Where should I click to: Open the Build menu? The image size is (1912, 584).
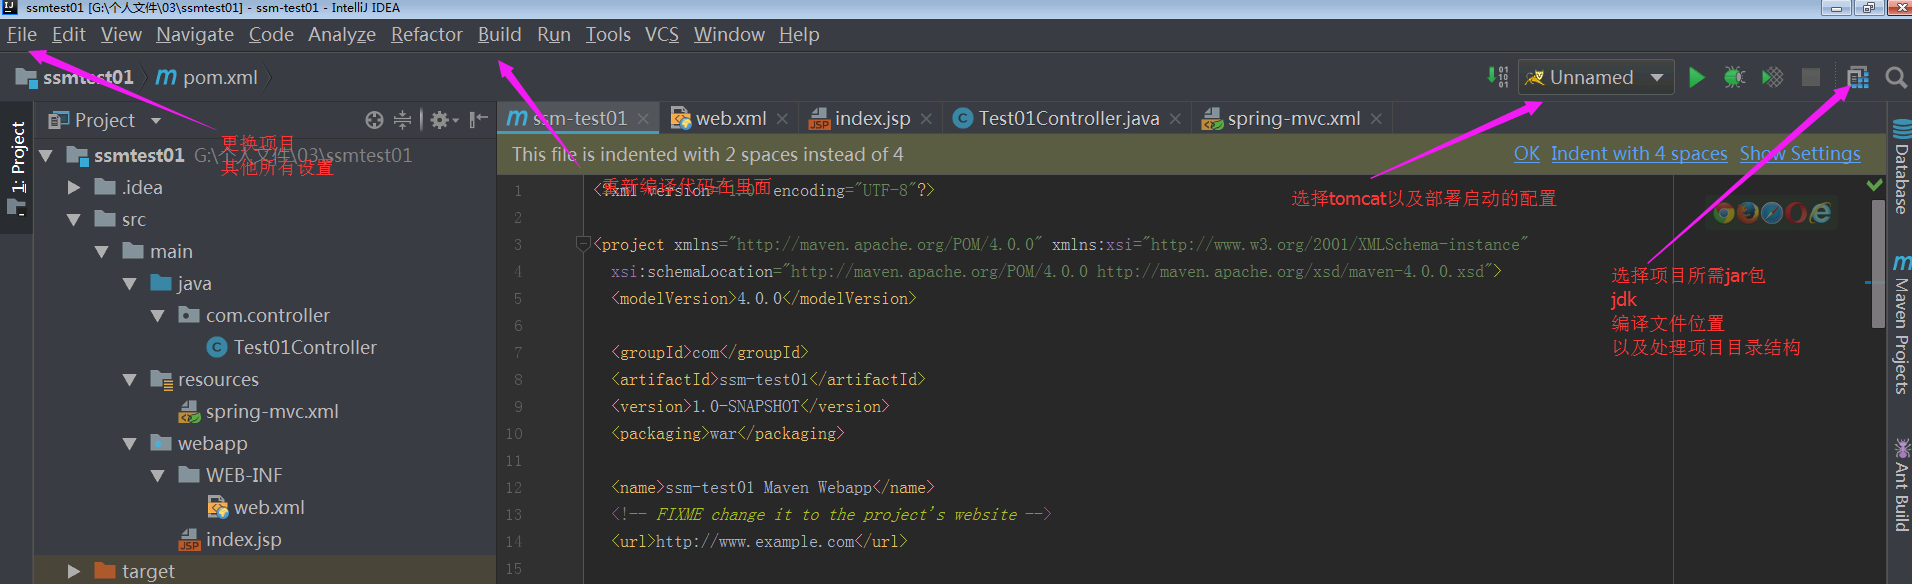click(x=499, y=34)
